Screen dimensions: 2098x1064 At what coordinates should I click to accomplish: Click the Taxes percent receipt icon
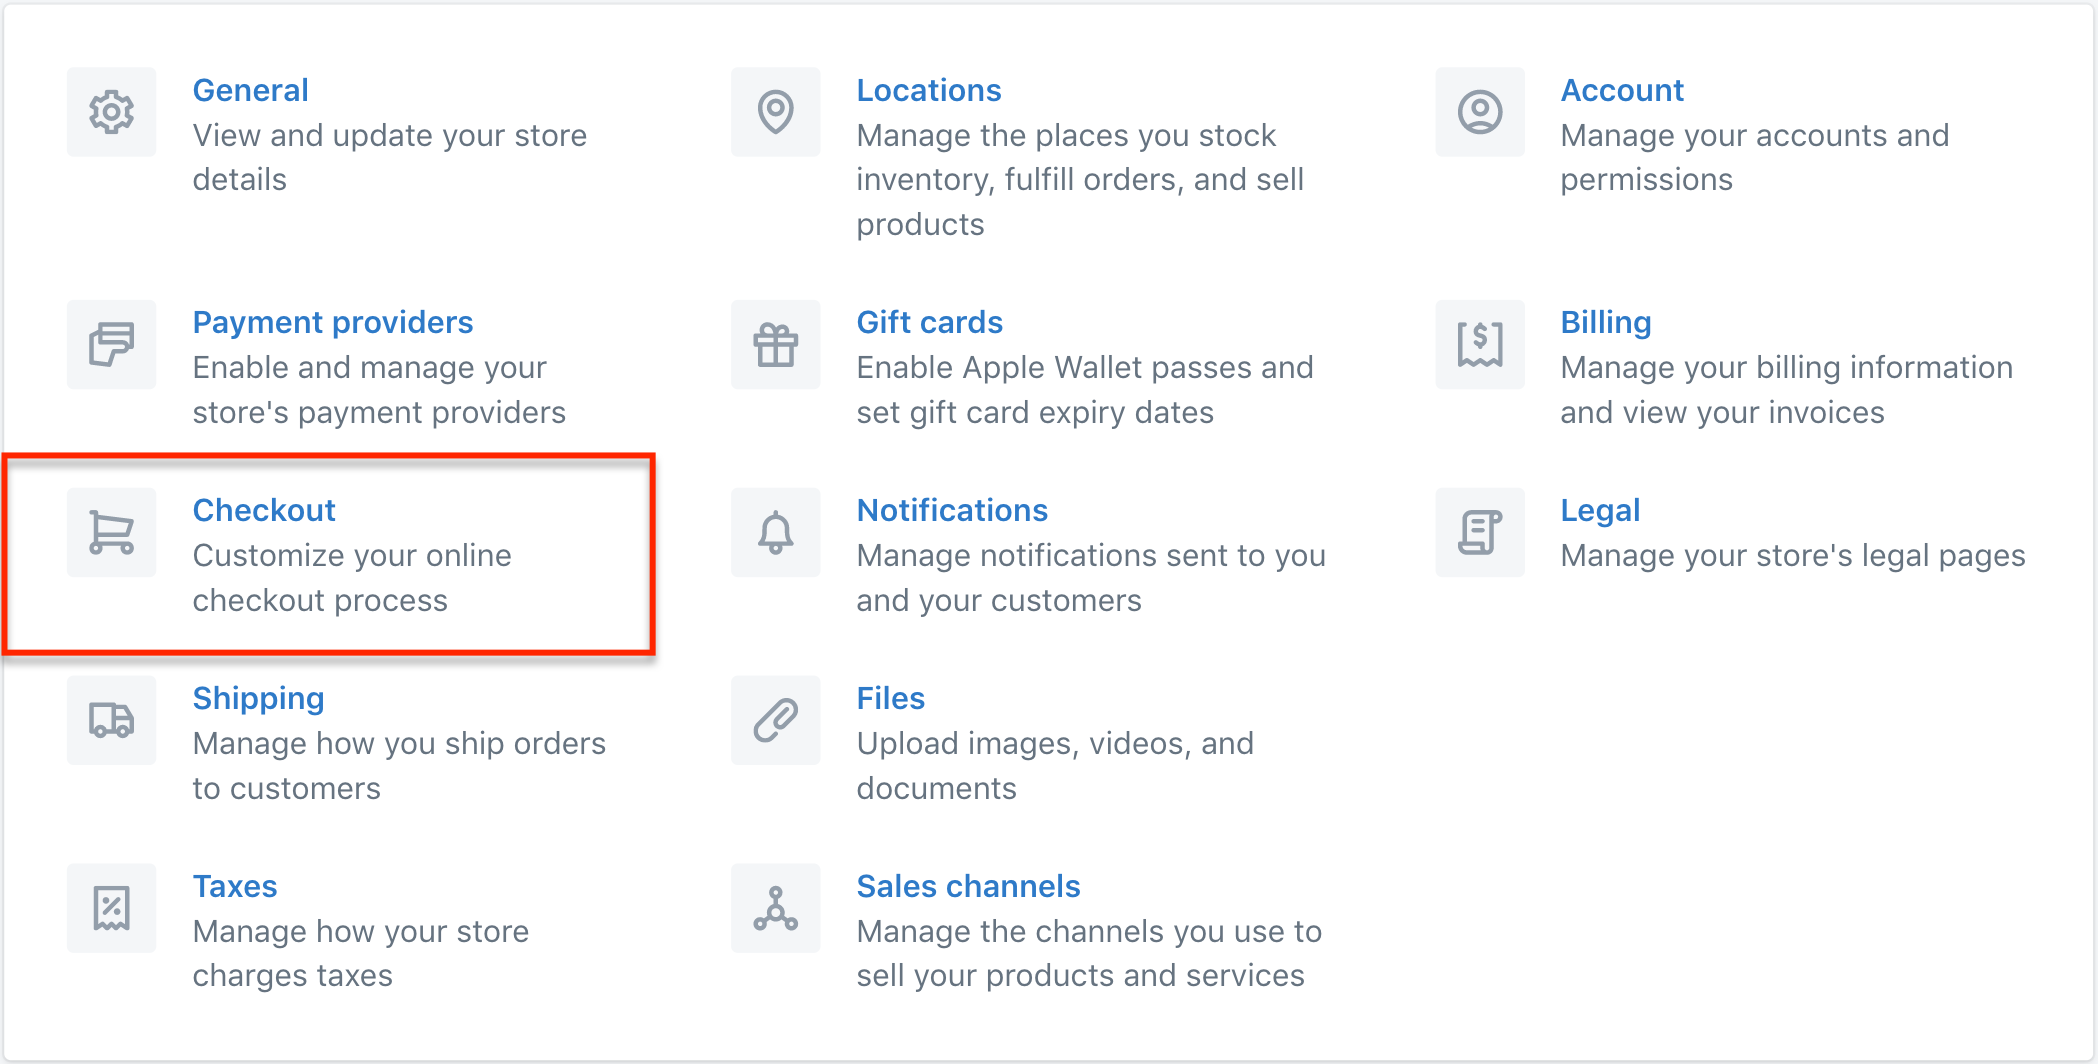pos(111,908)
